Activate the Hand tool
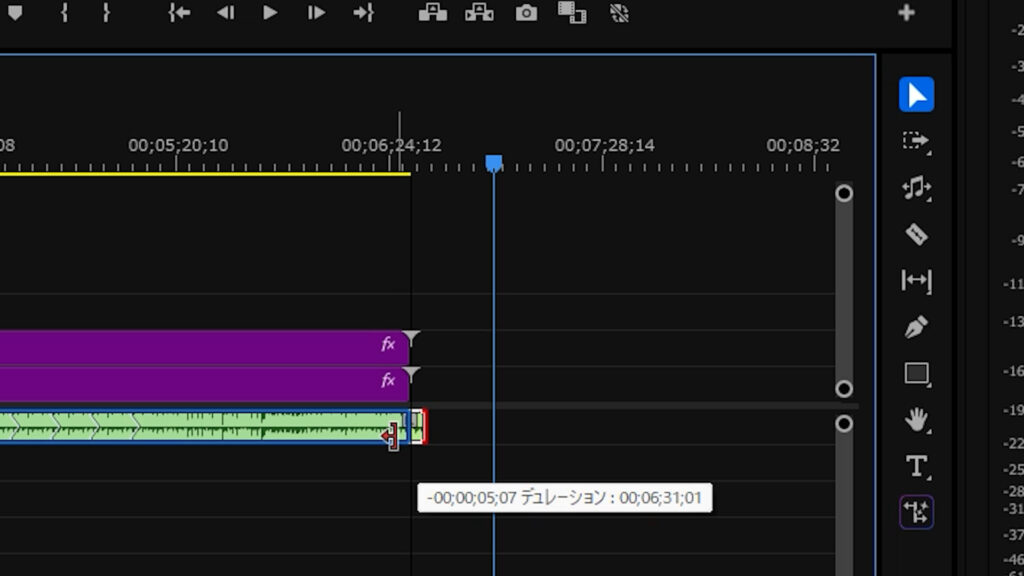The height and width of the screenshot is (576, 1024). [916, 420]
